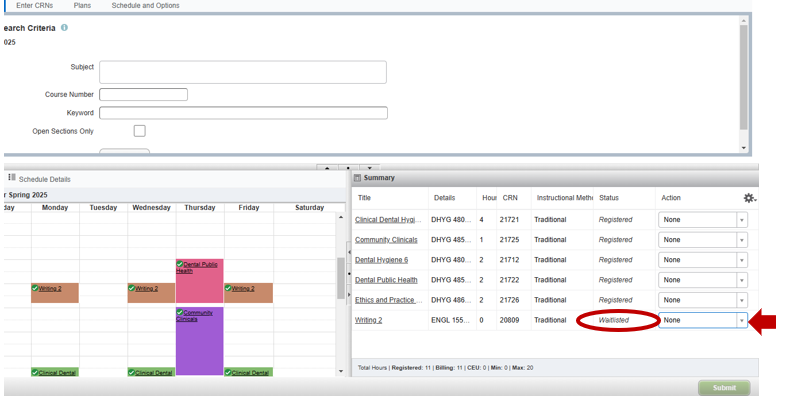Click the Summary panel header icon
The width and height of the screenshot is (785, 400).
click(x=357, y=178)
